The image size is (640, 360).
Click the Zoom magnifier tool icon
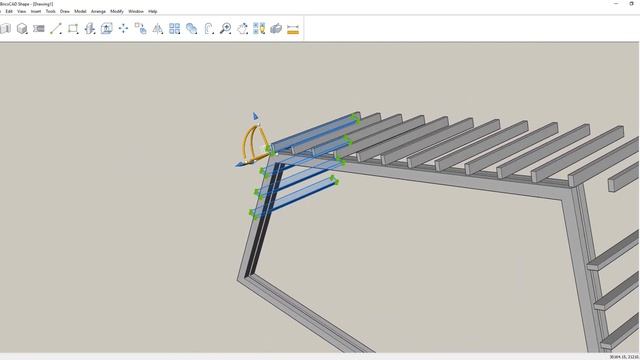pyautogui.click(x=225, y=28)
